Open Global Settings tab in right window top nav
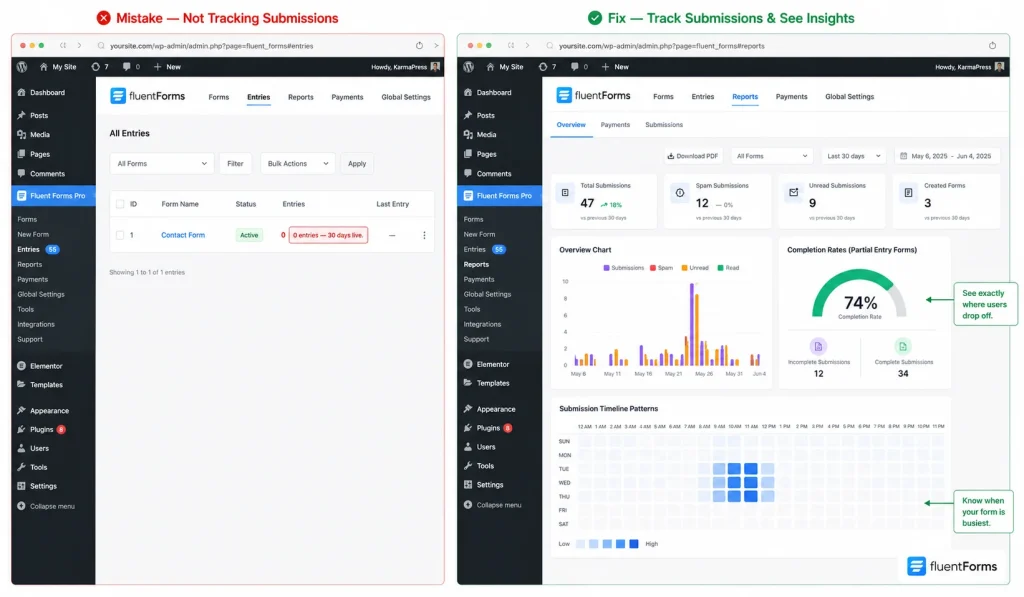Screen dimensions: 1024x597 point(849,97)
